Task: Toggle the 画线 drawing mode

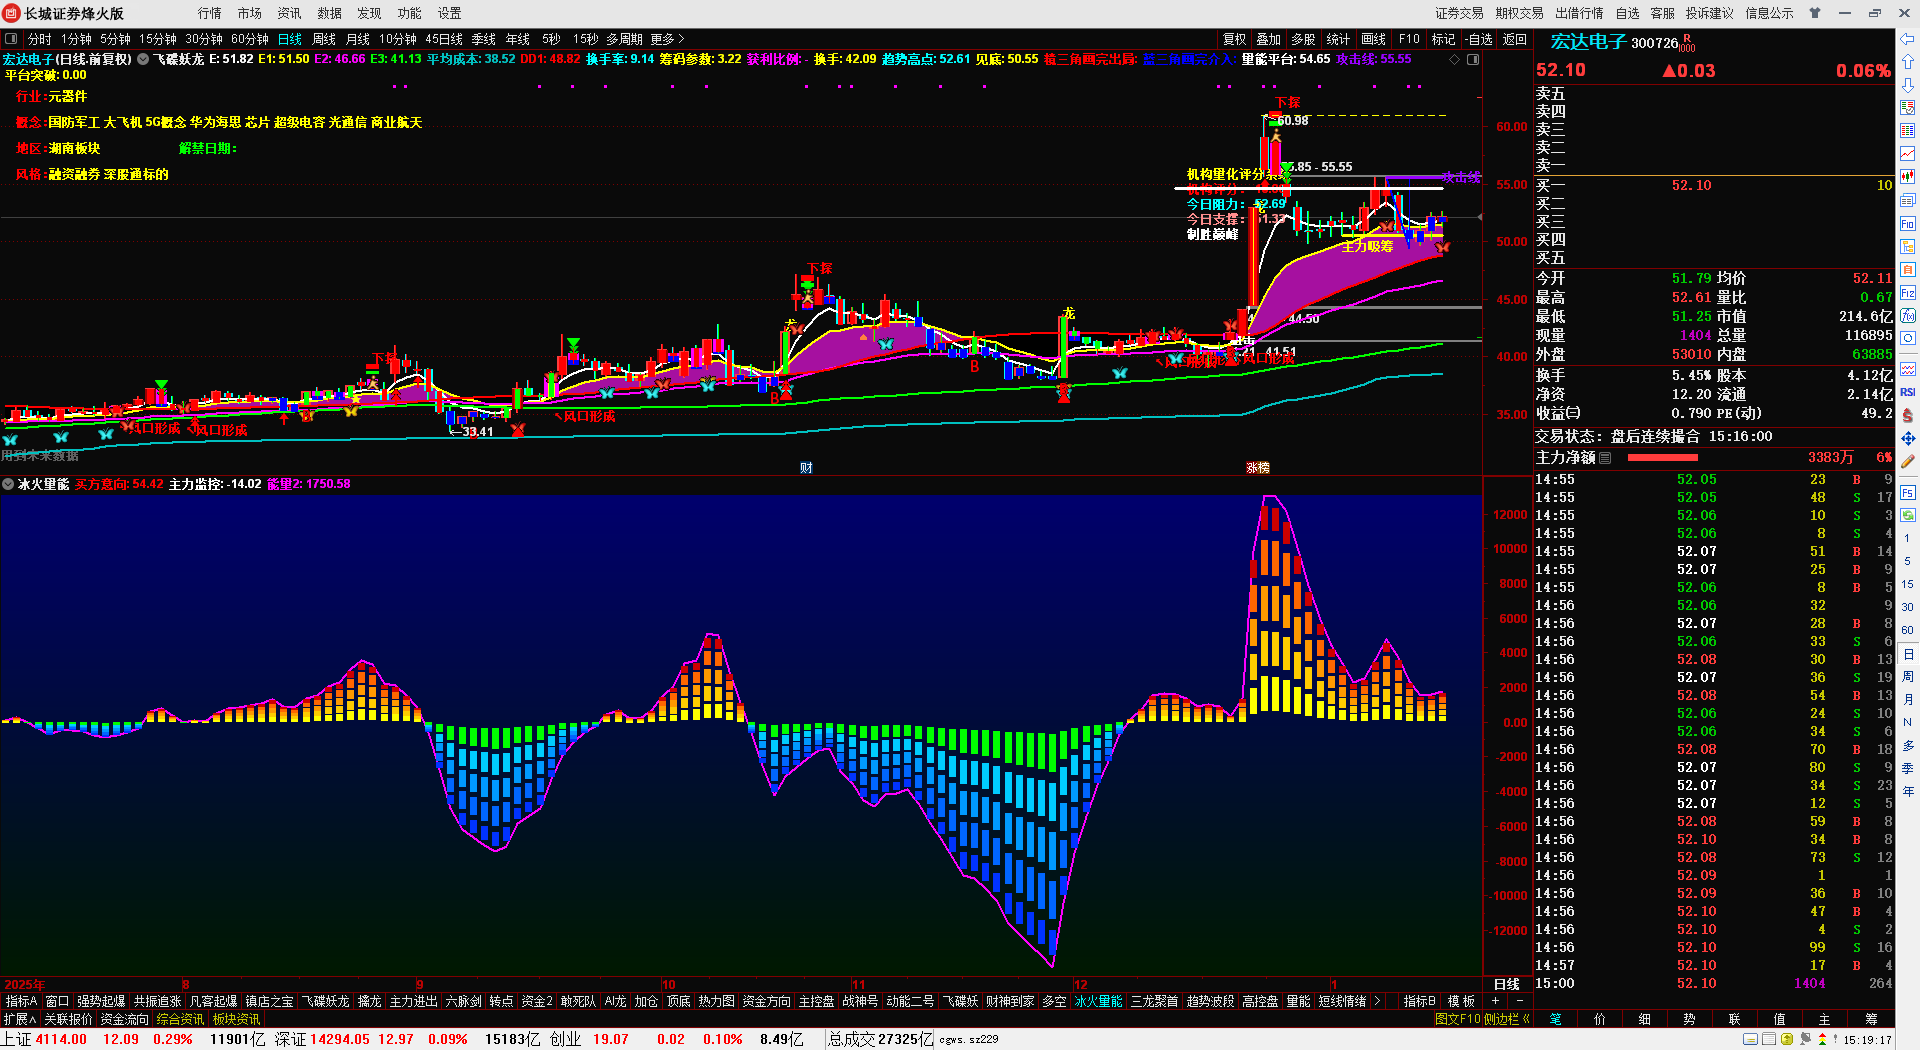Action: (x=1374, y=39)
